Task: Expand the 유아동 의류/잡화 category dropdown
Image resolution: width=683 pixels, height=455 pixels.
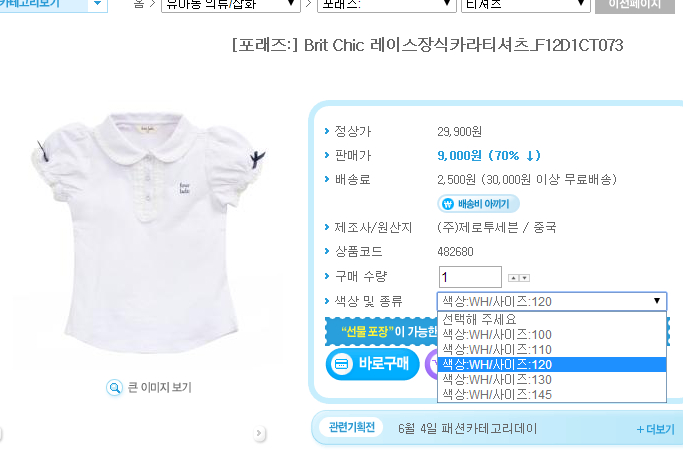Action: coord(231,4)
